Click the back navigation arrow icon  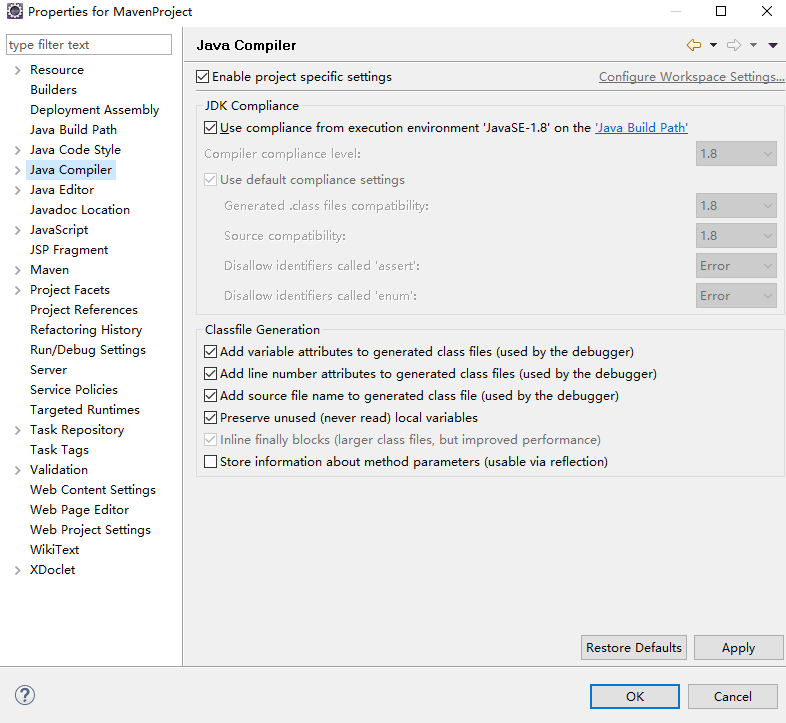tap(694, 45)
